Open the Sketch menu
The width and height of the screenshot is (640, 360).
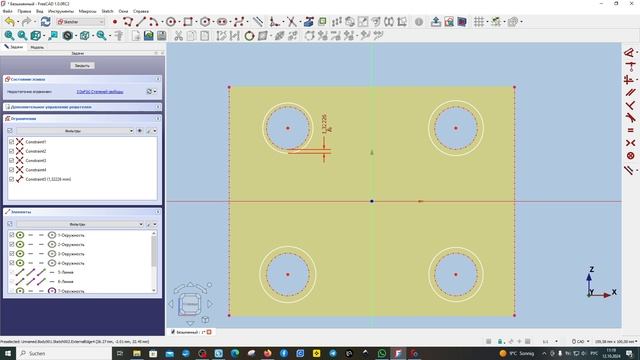click(x=107, y=11)
